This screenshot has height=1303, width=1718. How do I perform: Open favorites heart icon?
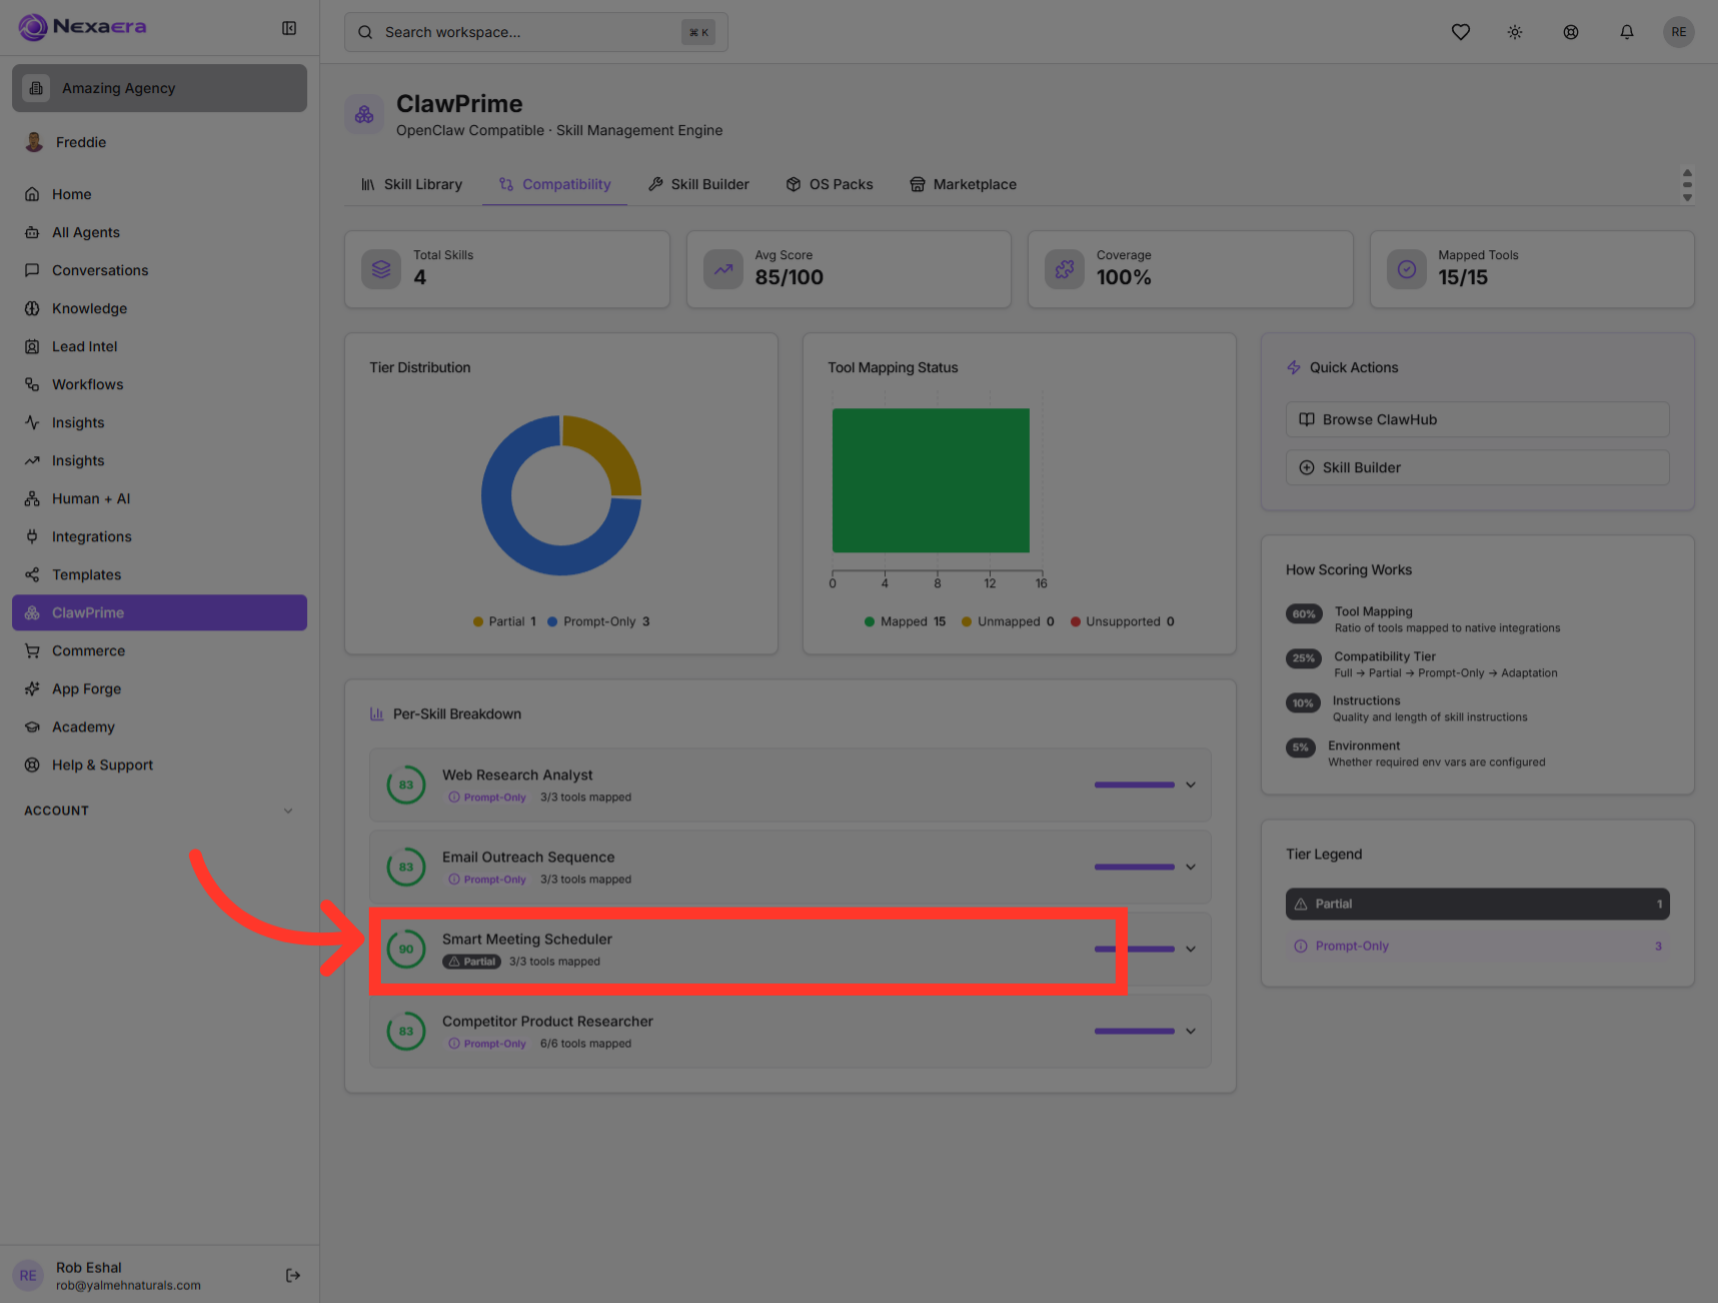(x=1461, y=32)
